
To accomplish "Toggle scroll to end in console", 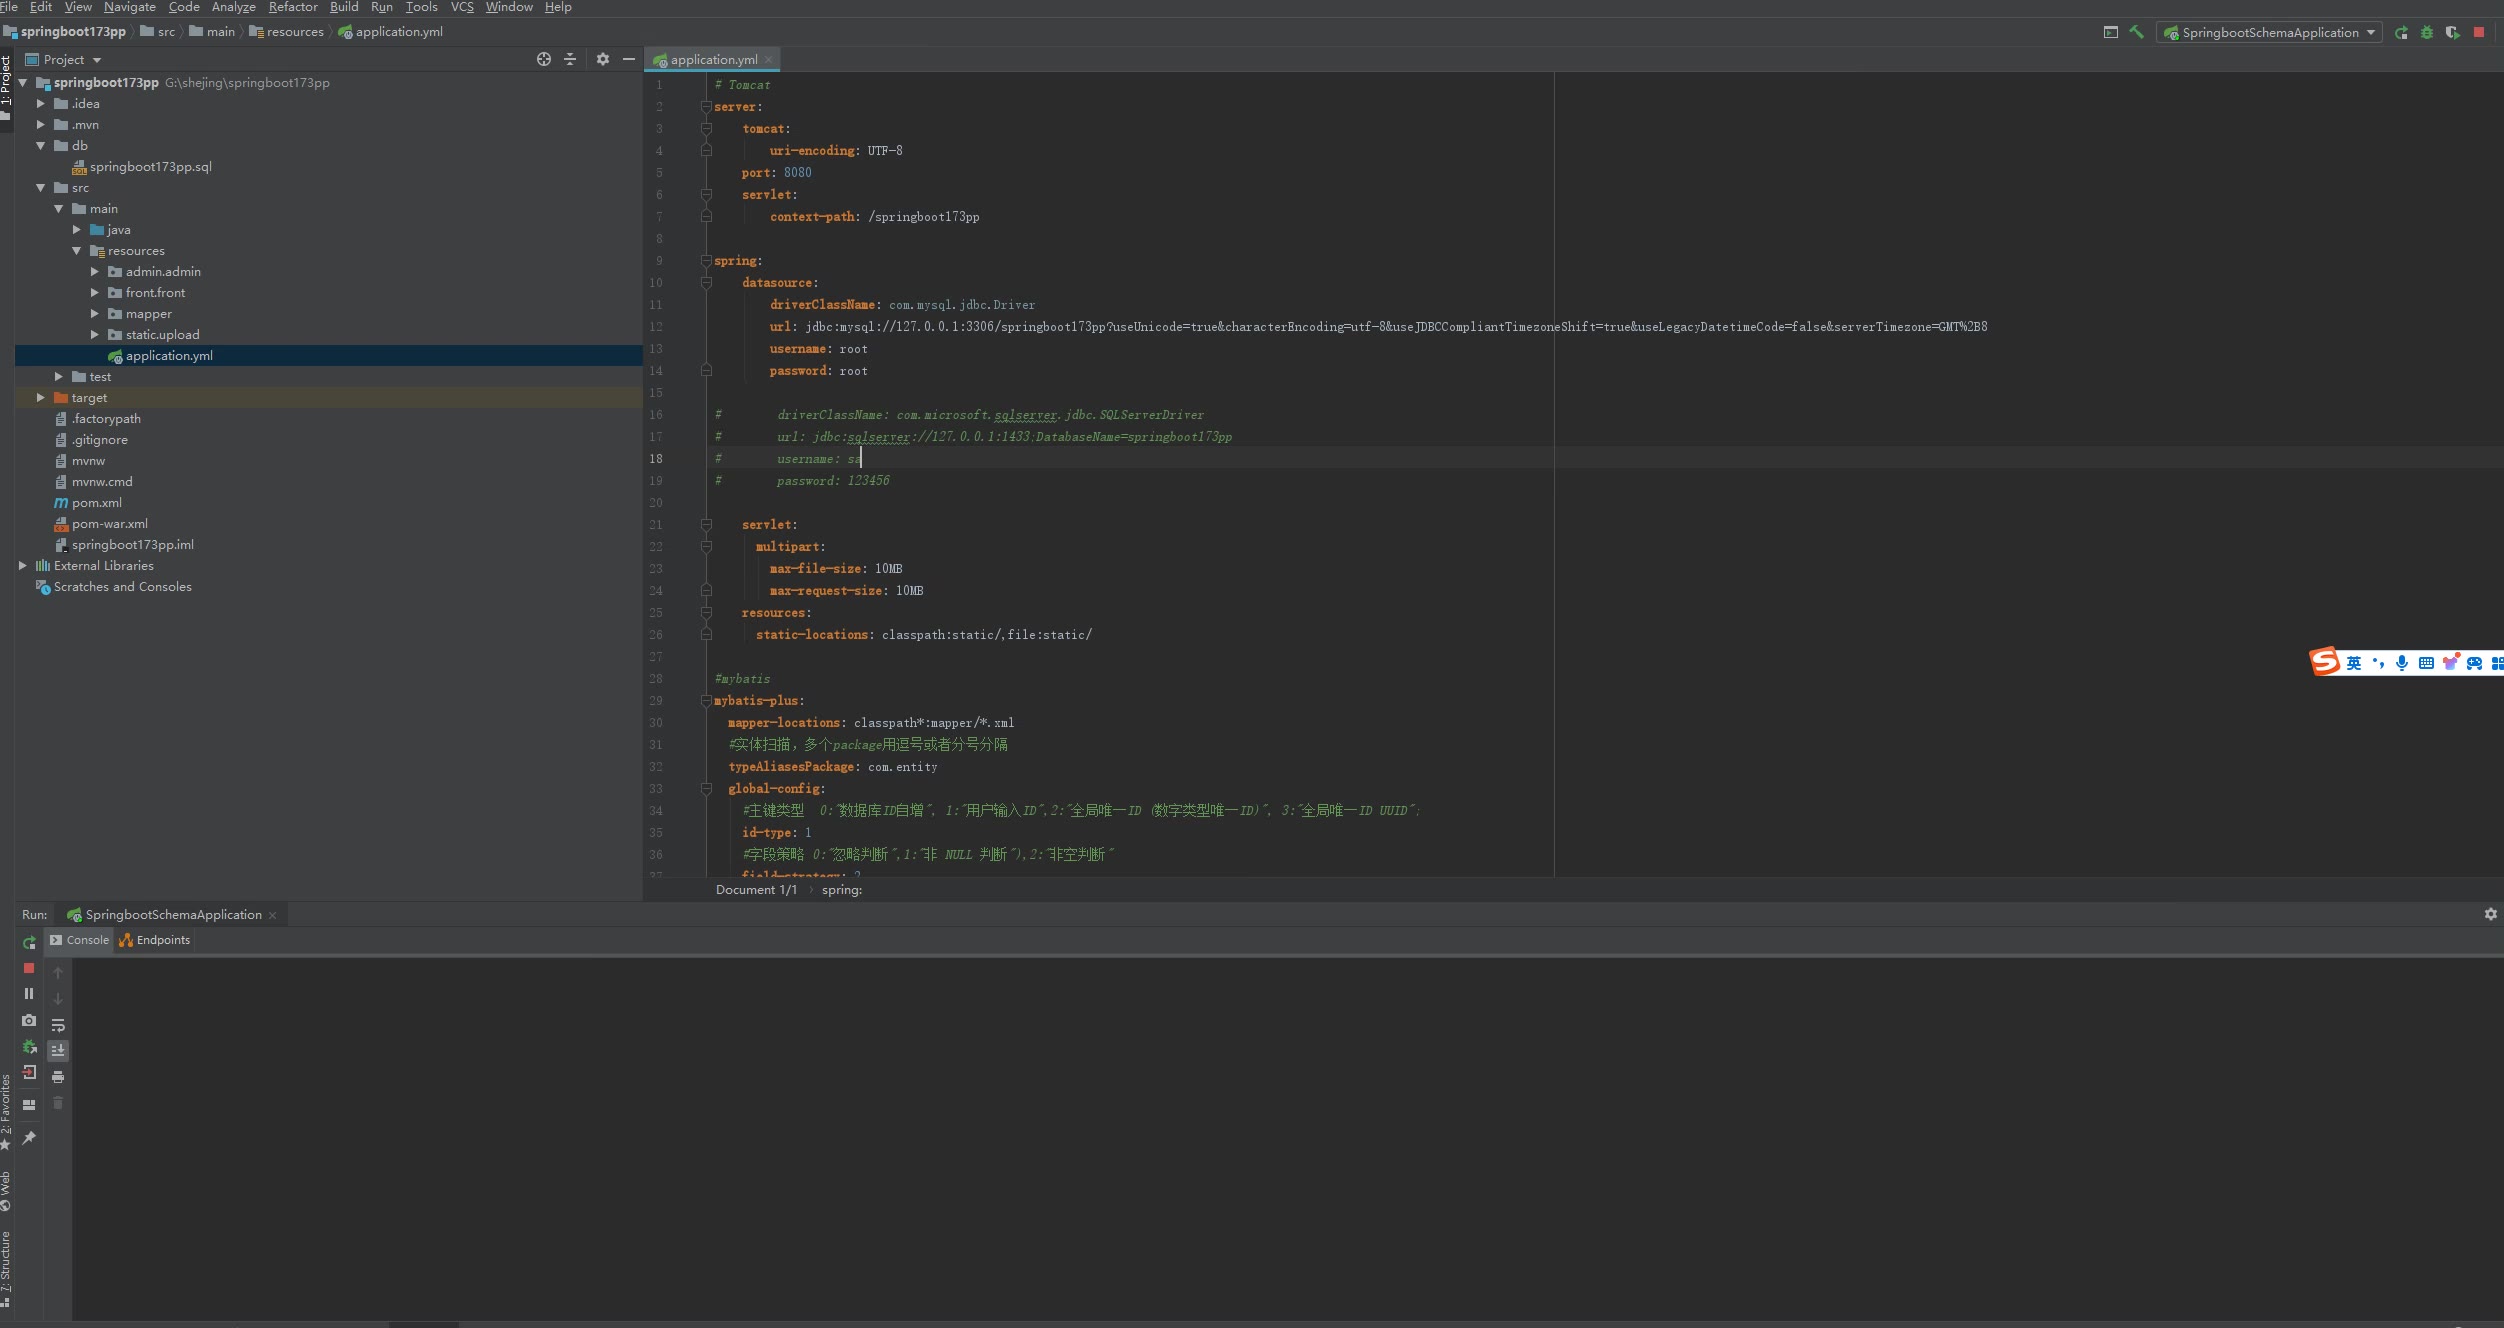I will [58, 1050].
